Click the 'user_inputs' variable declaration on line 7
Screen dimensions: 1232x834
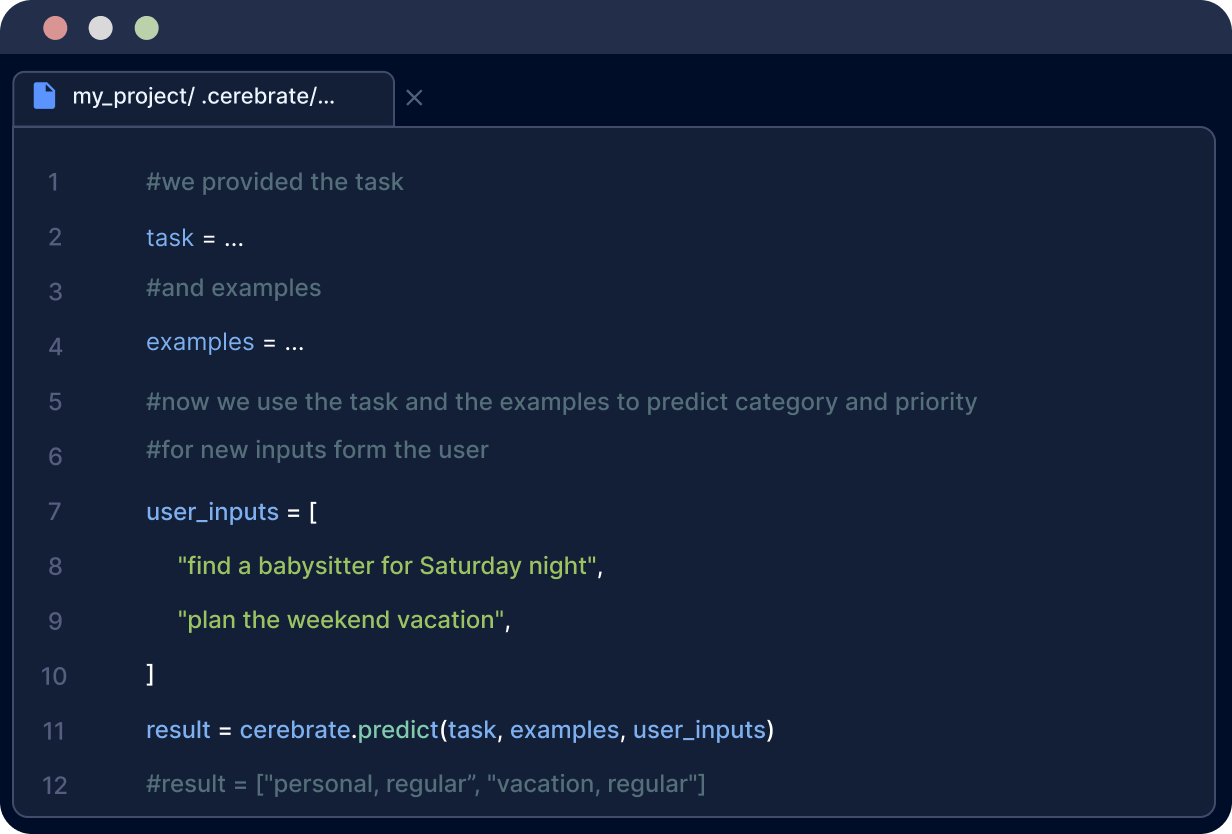212,512
